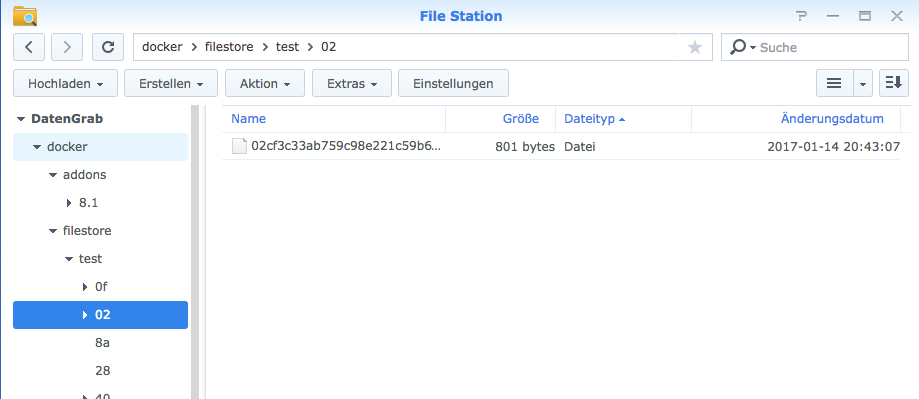Open Einstellungen settings
Viewport: 919px width, 399px height.
tap(453, 83)
